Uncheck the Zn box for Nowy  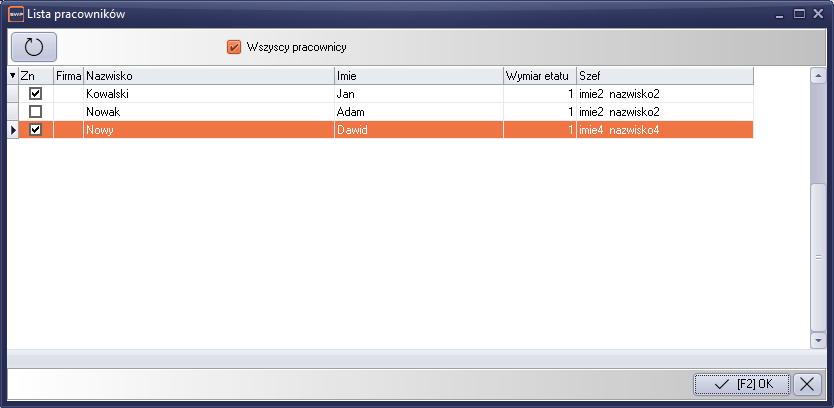coord(36,130)
